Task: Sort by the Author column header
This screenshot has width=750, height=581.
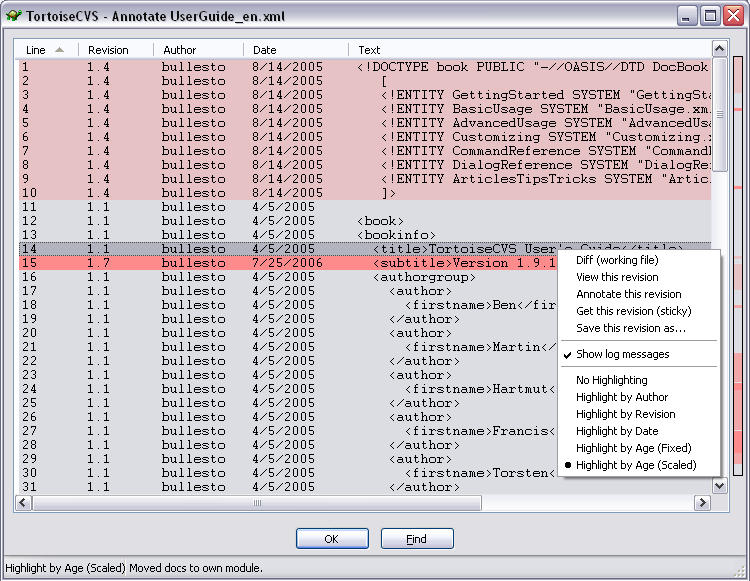Action: tap(198, 50)
